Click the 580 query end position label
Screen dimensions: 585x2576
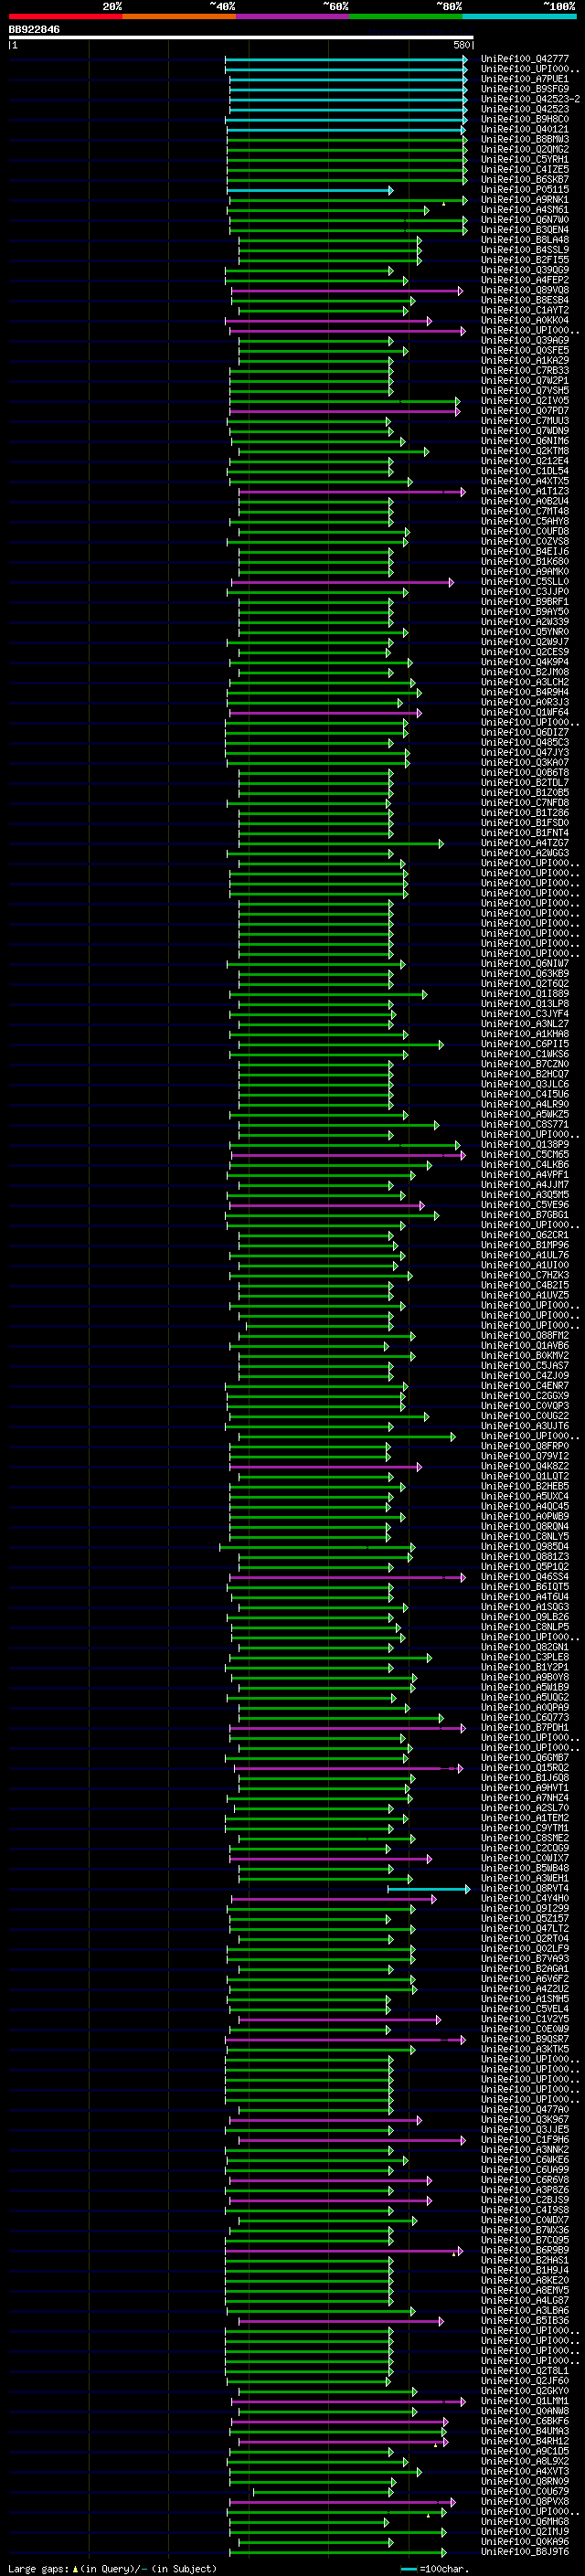[462, 45]
